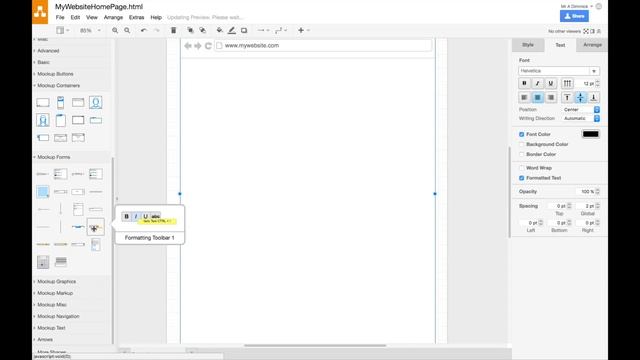Select the Formatting Toolbar 1 shape in Mockup Forms
This screenshot has height=360, width=640.
pos(96,227)
